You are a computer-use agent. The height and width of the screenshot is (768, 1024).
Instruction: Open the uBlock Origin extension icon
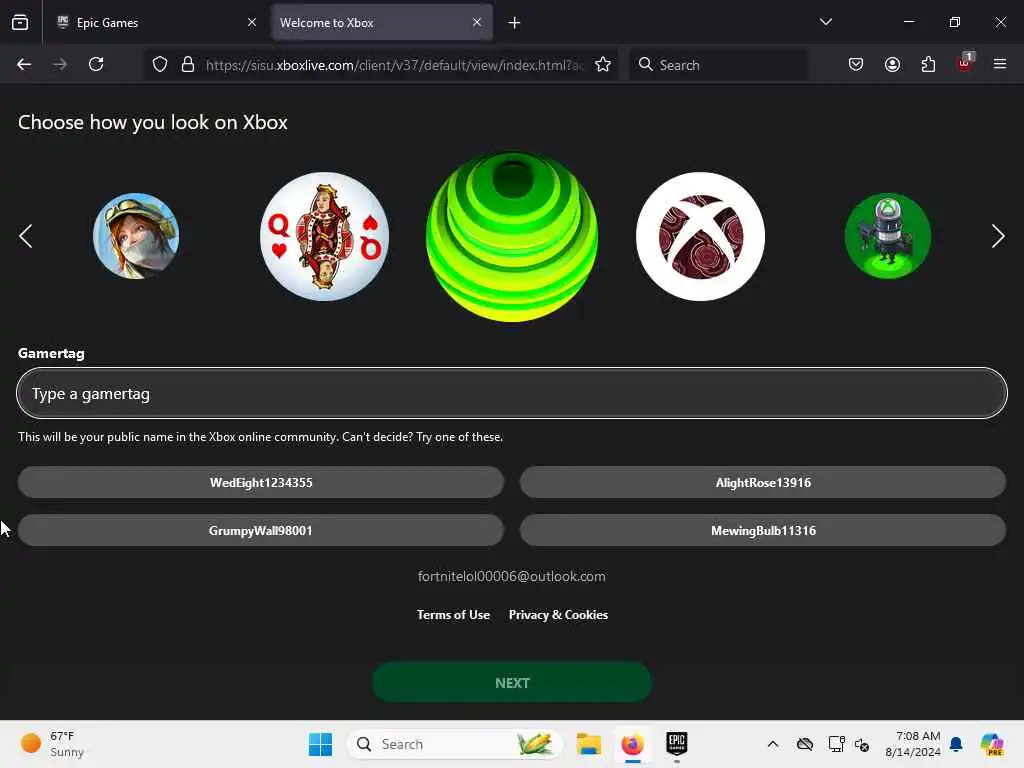click(x=965, y=63)
